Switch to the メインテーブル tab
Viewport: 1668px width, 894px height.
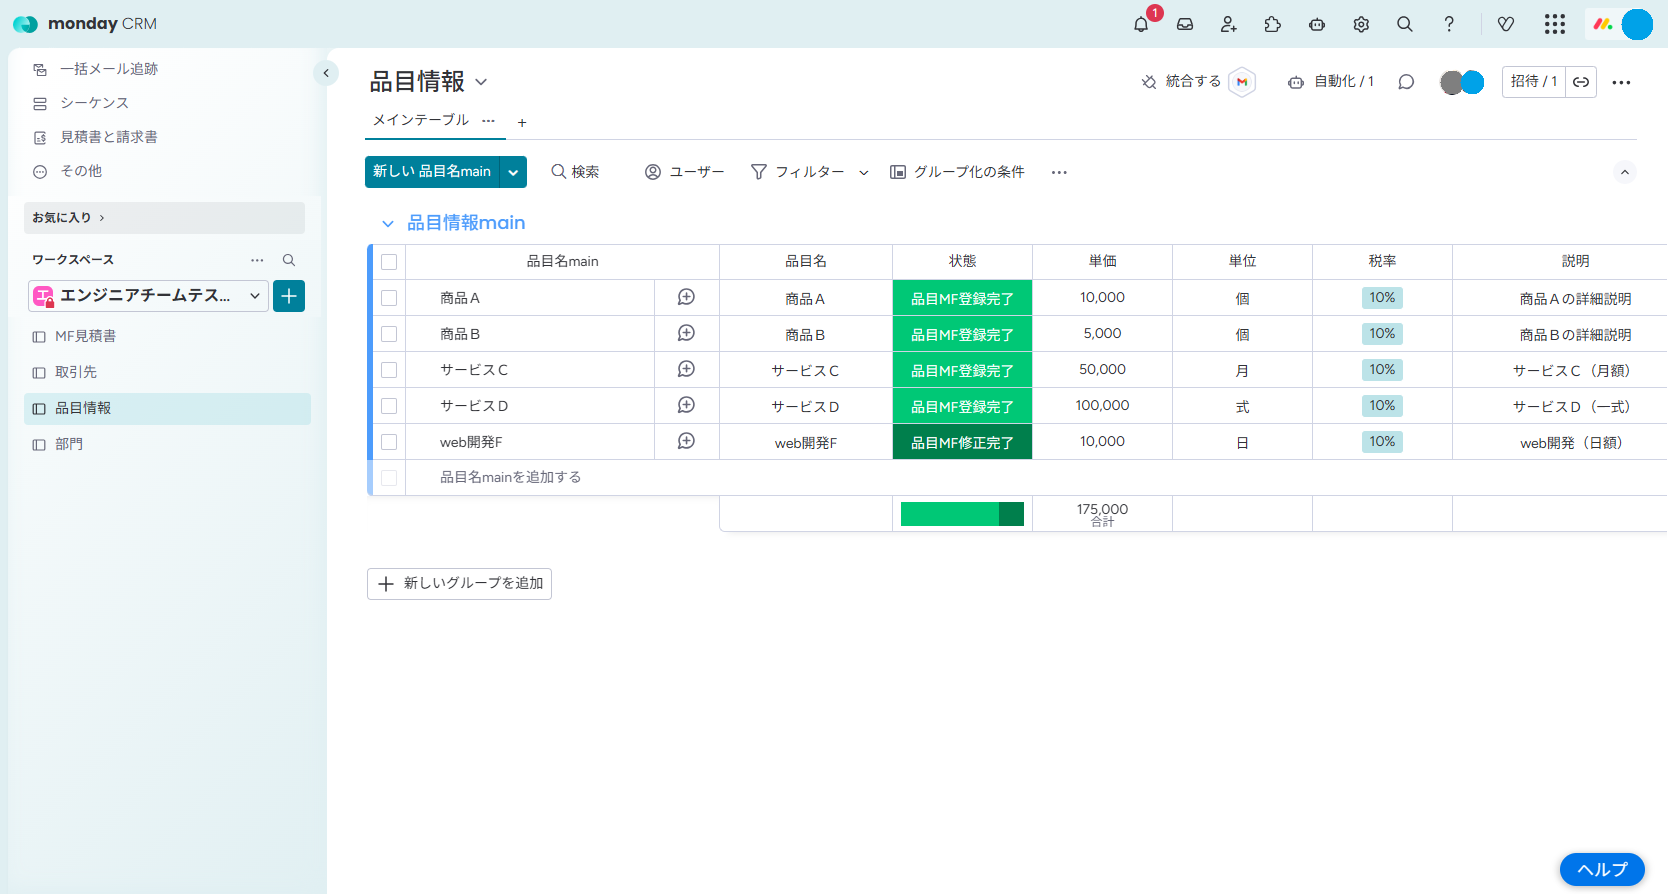pos(420,120)
